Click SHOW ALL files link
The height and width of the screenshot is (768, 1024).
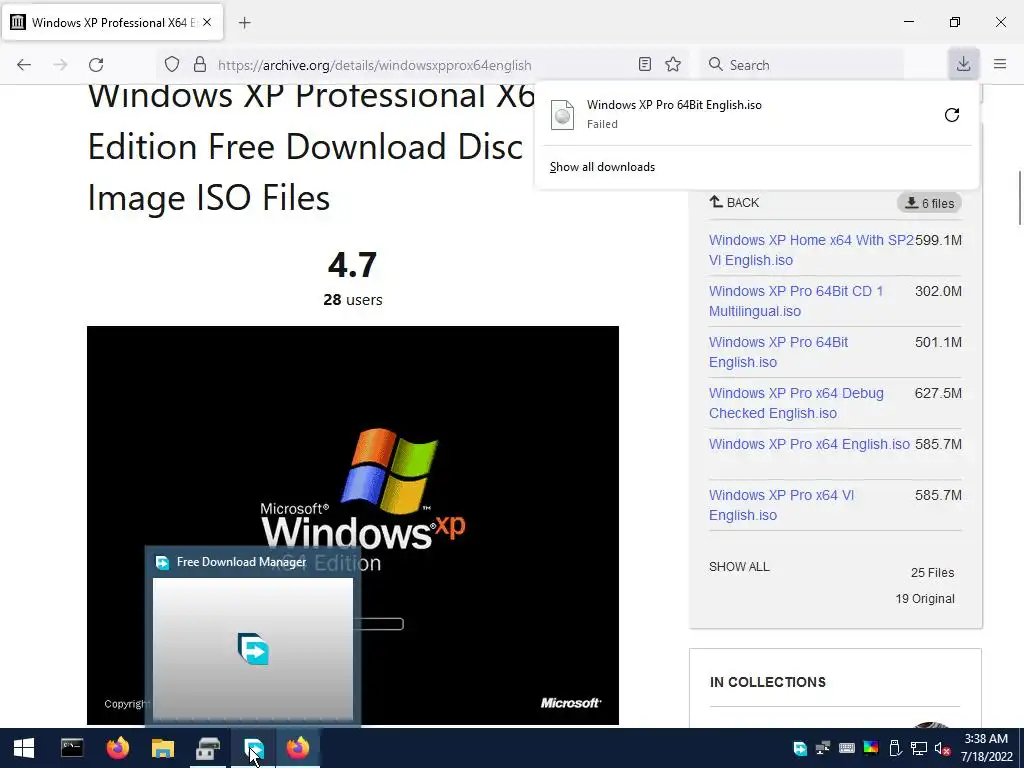click(x=739, y=567)
